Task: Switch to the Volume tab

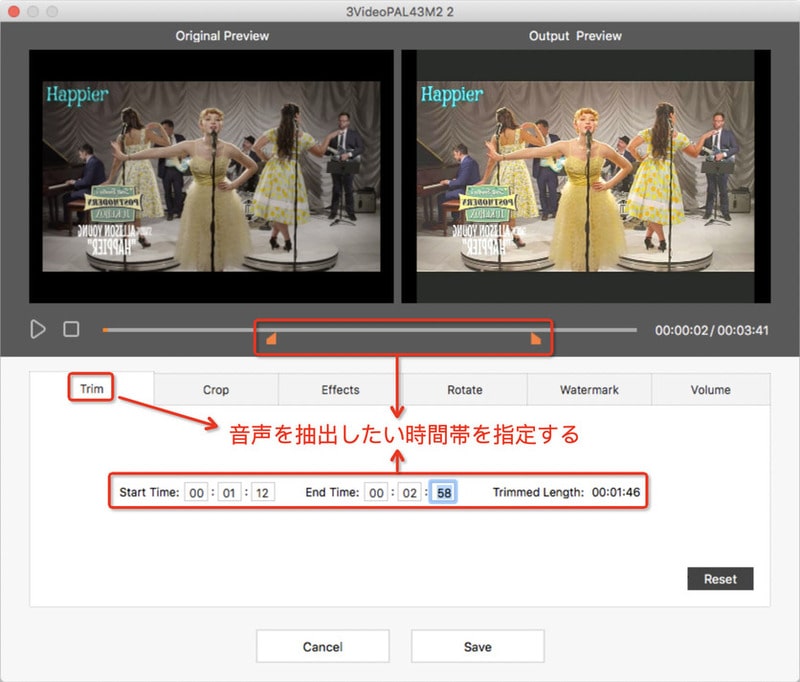Action: click(x=711, y=390)
